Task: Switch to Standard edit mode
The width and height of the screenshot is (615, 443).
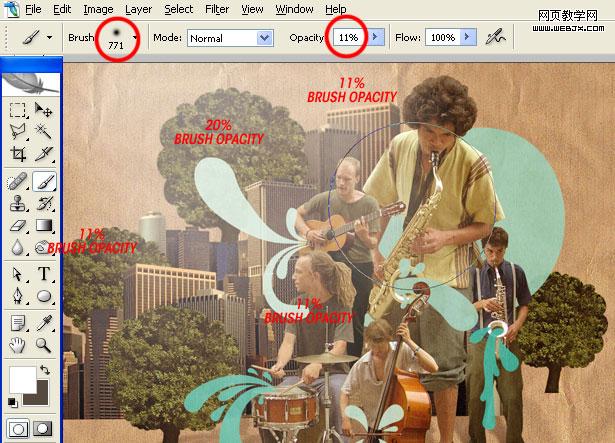Action: (18, 428)
